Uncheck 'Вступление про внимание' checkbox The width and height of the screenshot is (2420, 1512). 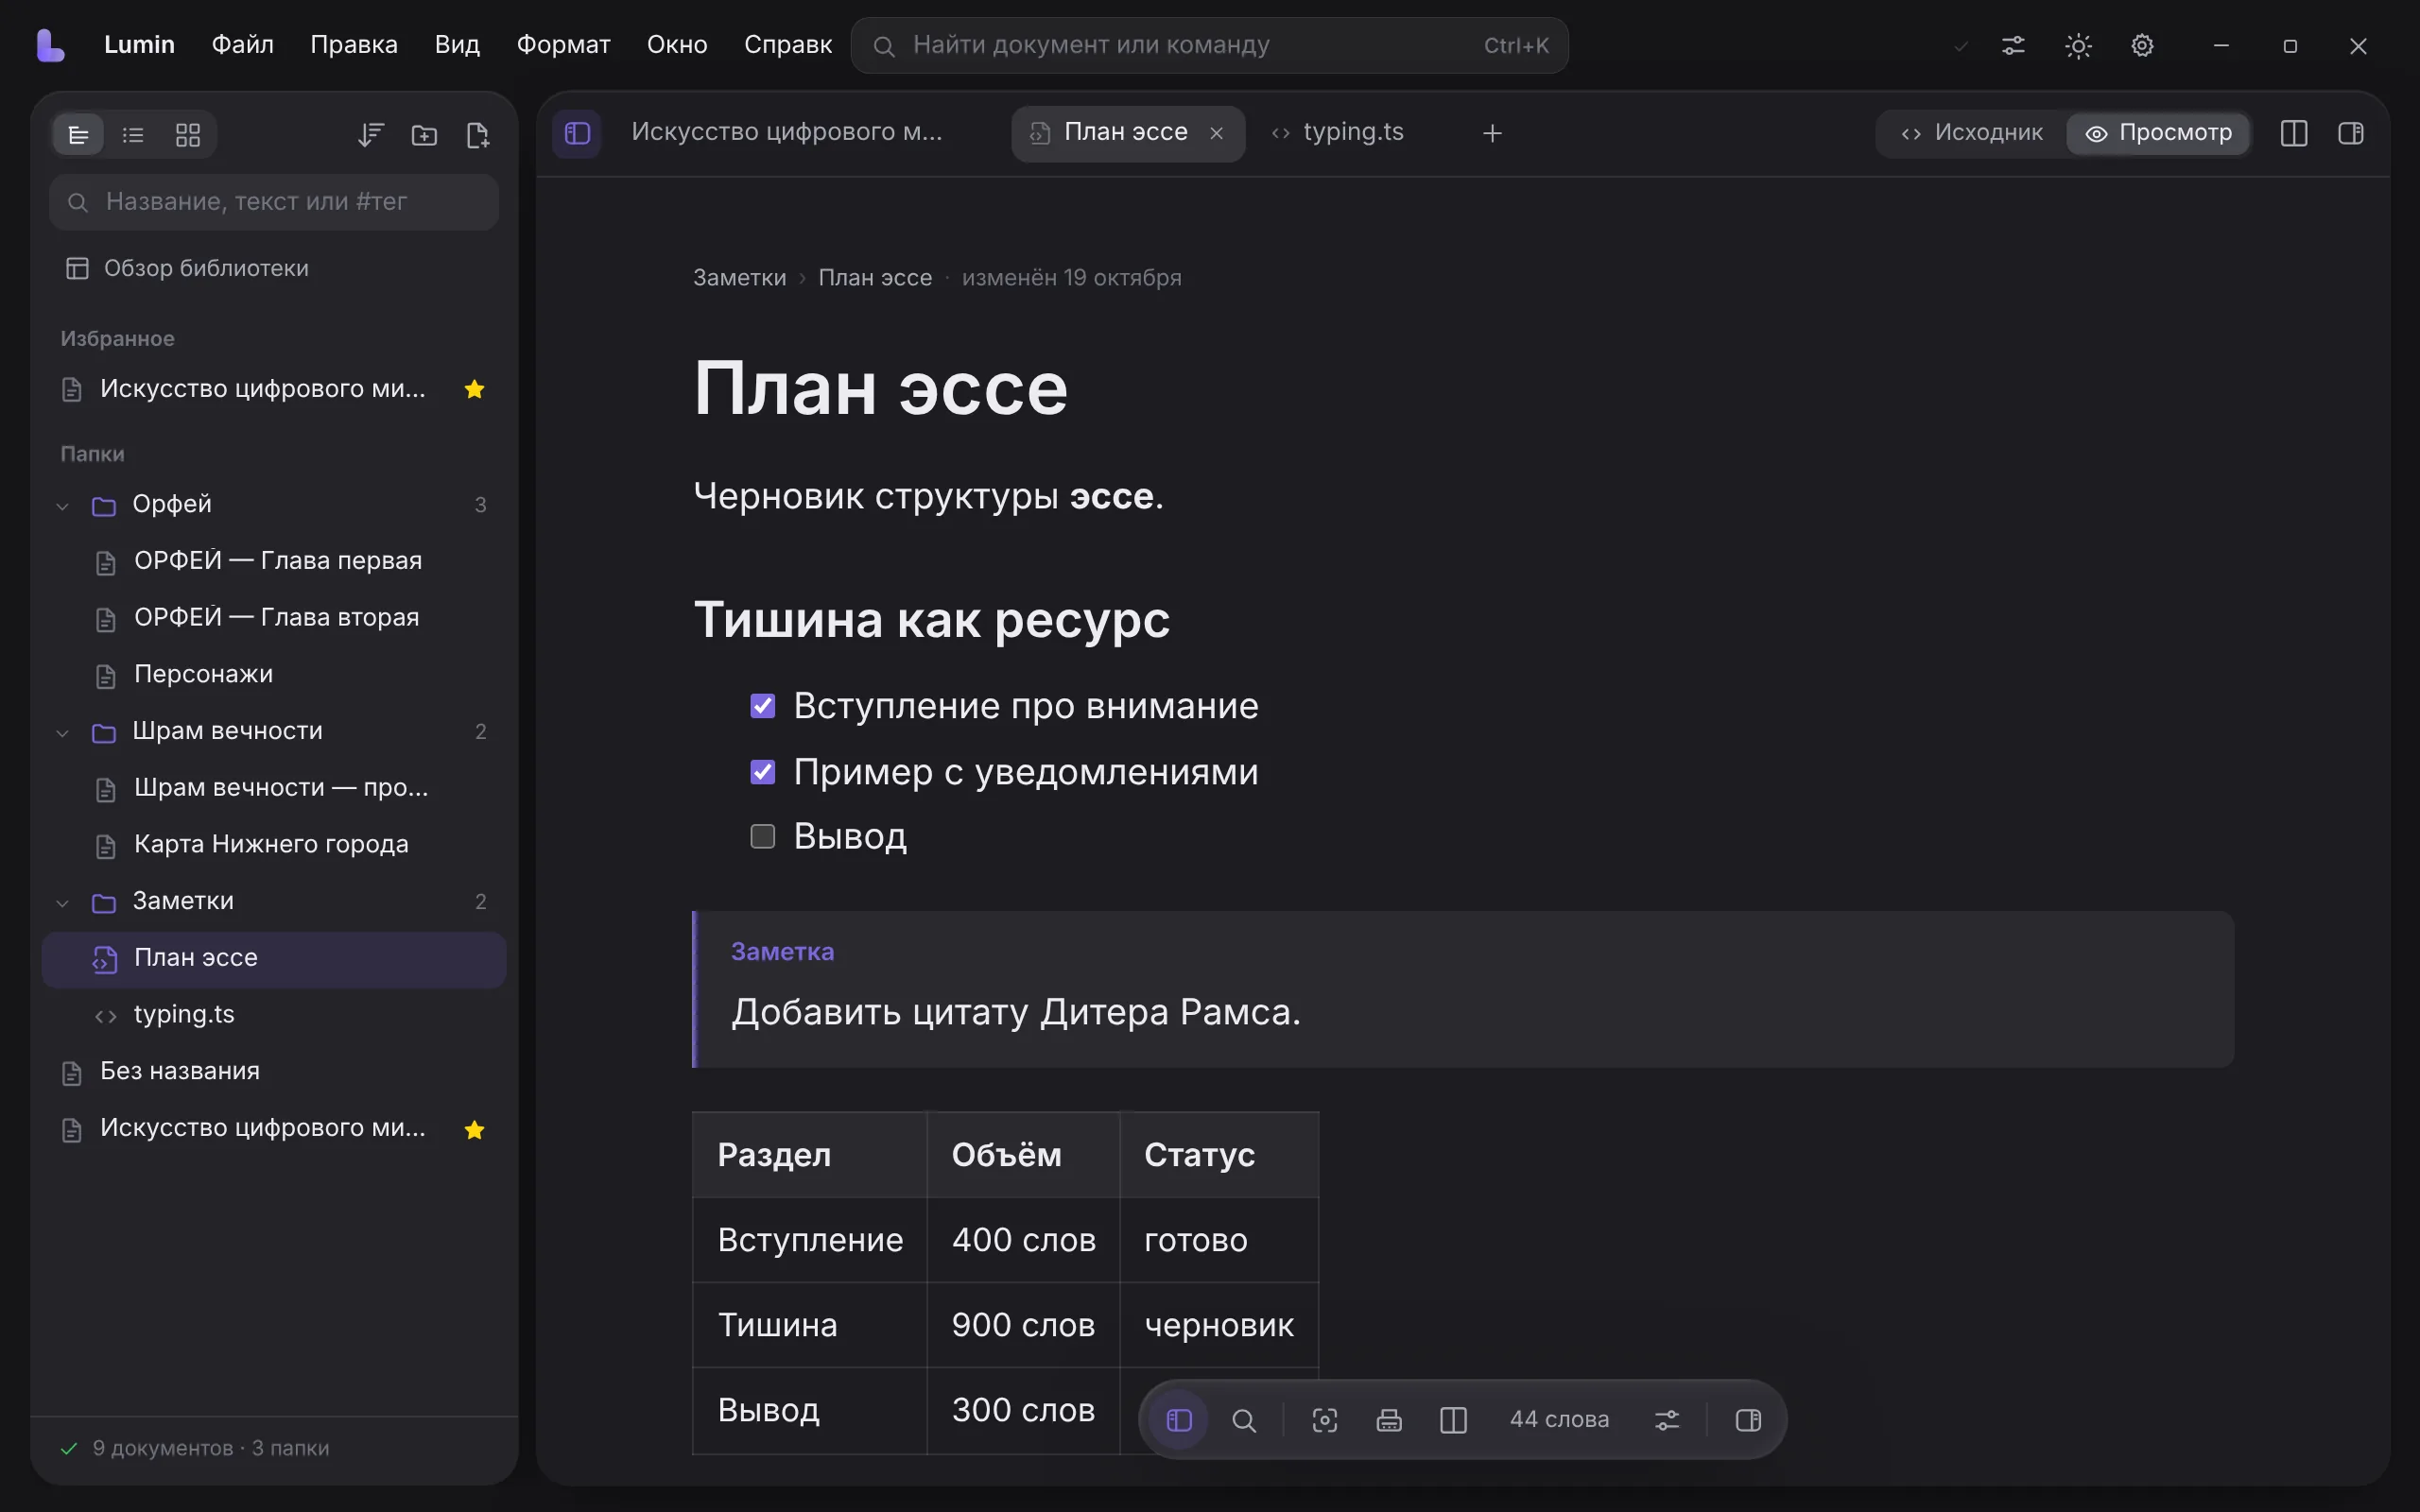pyautogui.click(x=763, y=706)
